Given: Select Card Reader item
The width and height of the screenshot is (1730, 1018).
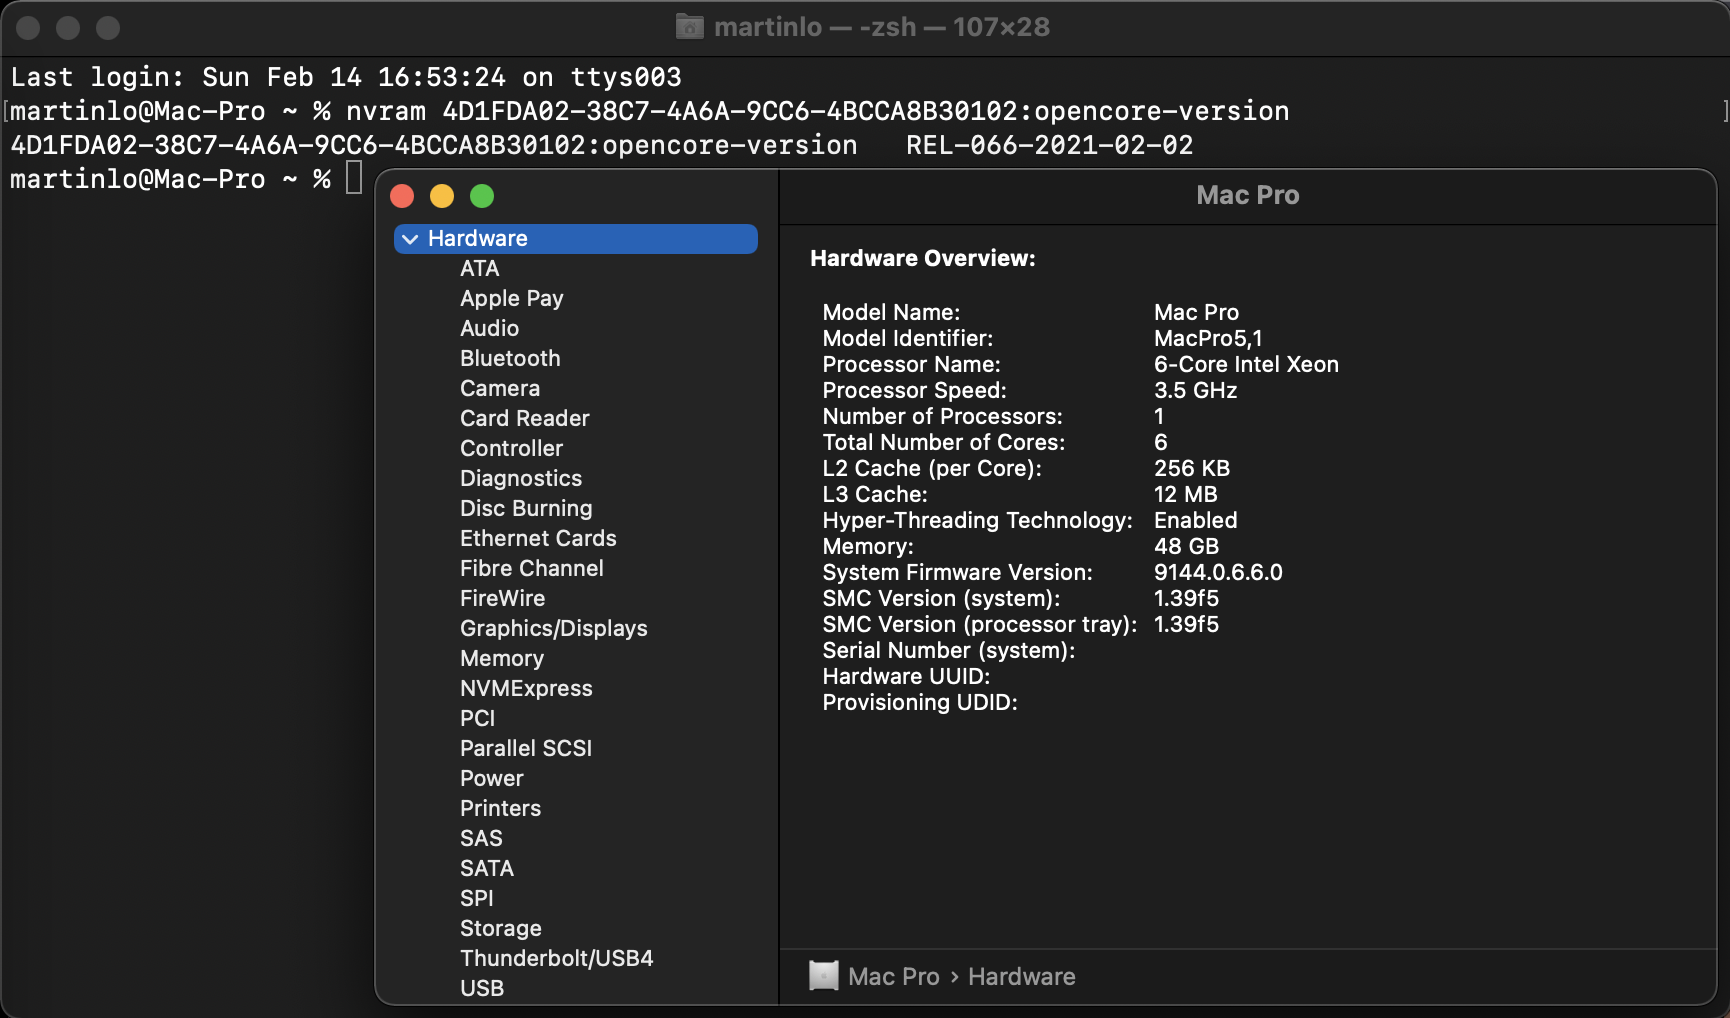Looking at the screenshot, I should click(x=524, y=419).
